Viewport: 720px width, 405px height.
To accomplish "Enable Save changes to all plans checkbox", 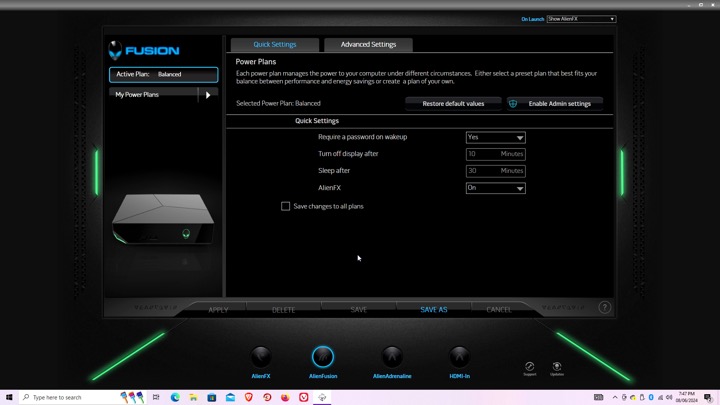I will pyautogui.click(x=286, y=206).
